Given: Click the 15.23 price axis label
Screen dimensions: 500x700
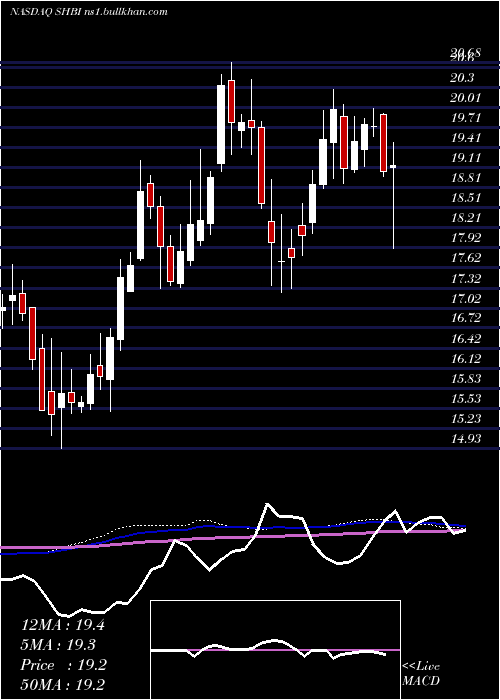Looking at the screenshot, I should click(466, 418).
